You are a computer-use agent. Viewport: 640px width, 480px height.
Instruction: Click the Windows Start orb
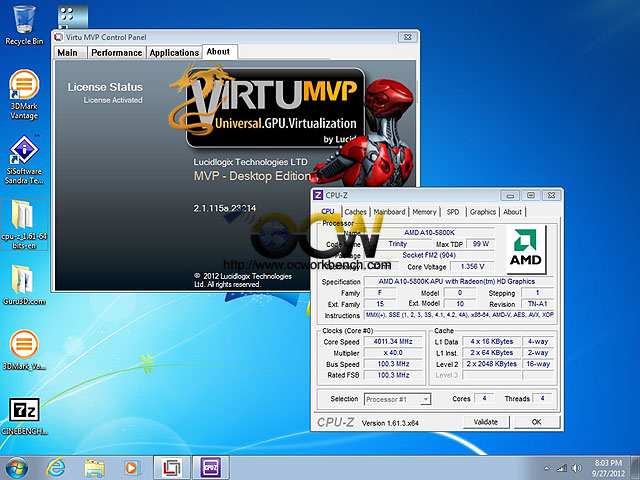tap(17, 467)
